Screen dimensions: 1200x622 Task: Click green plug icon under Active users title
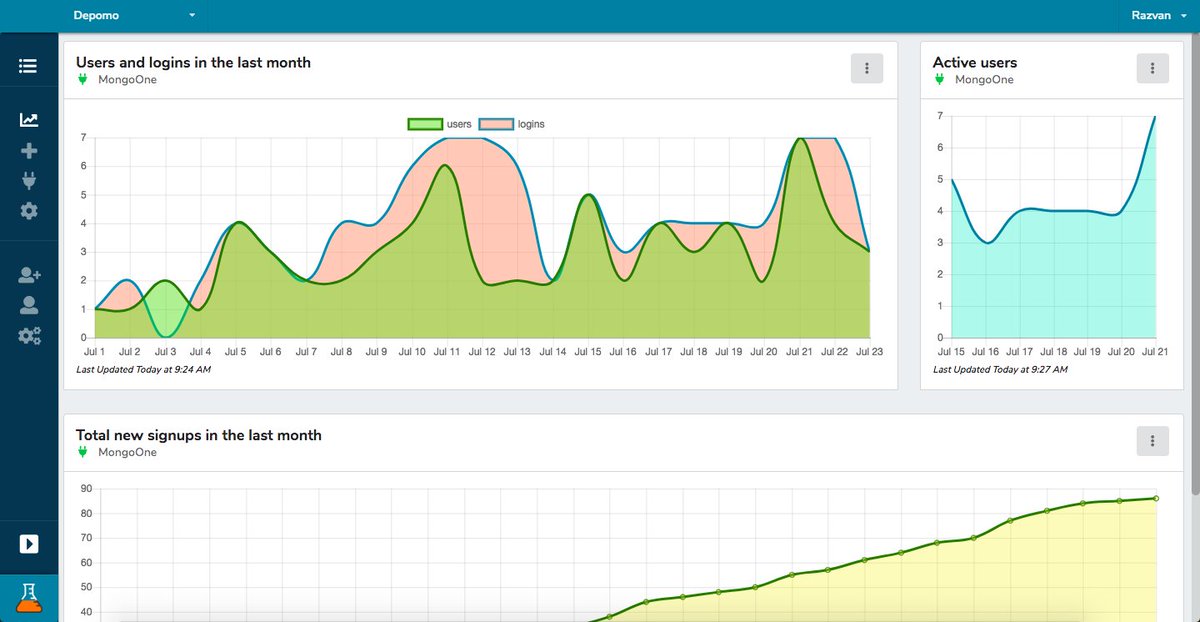point(940,80)
